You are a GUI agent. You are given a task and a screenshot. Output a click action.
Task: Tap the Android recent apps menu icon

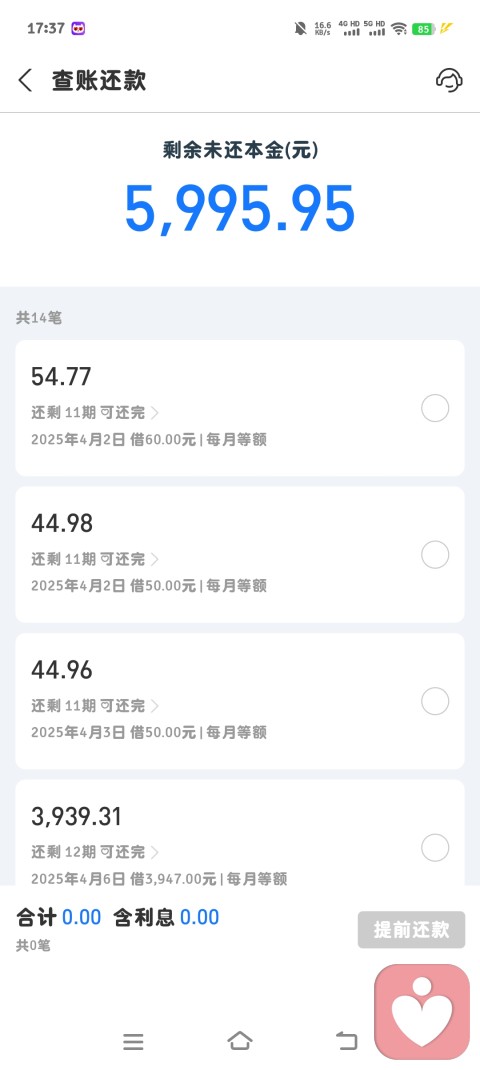pyautogui.click(x=133, y=1041)
